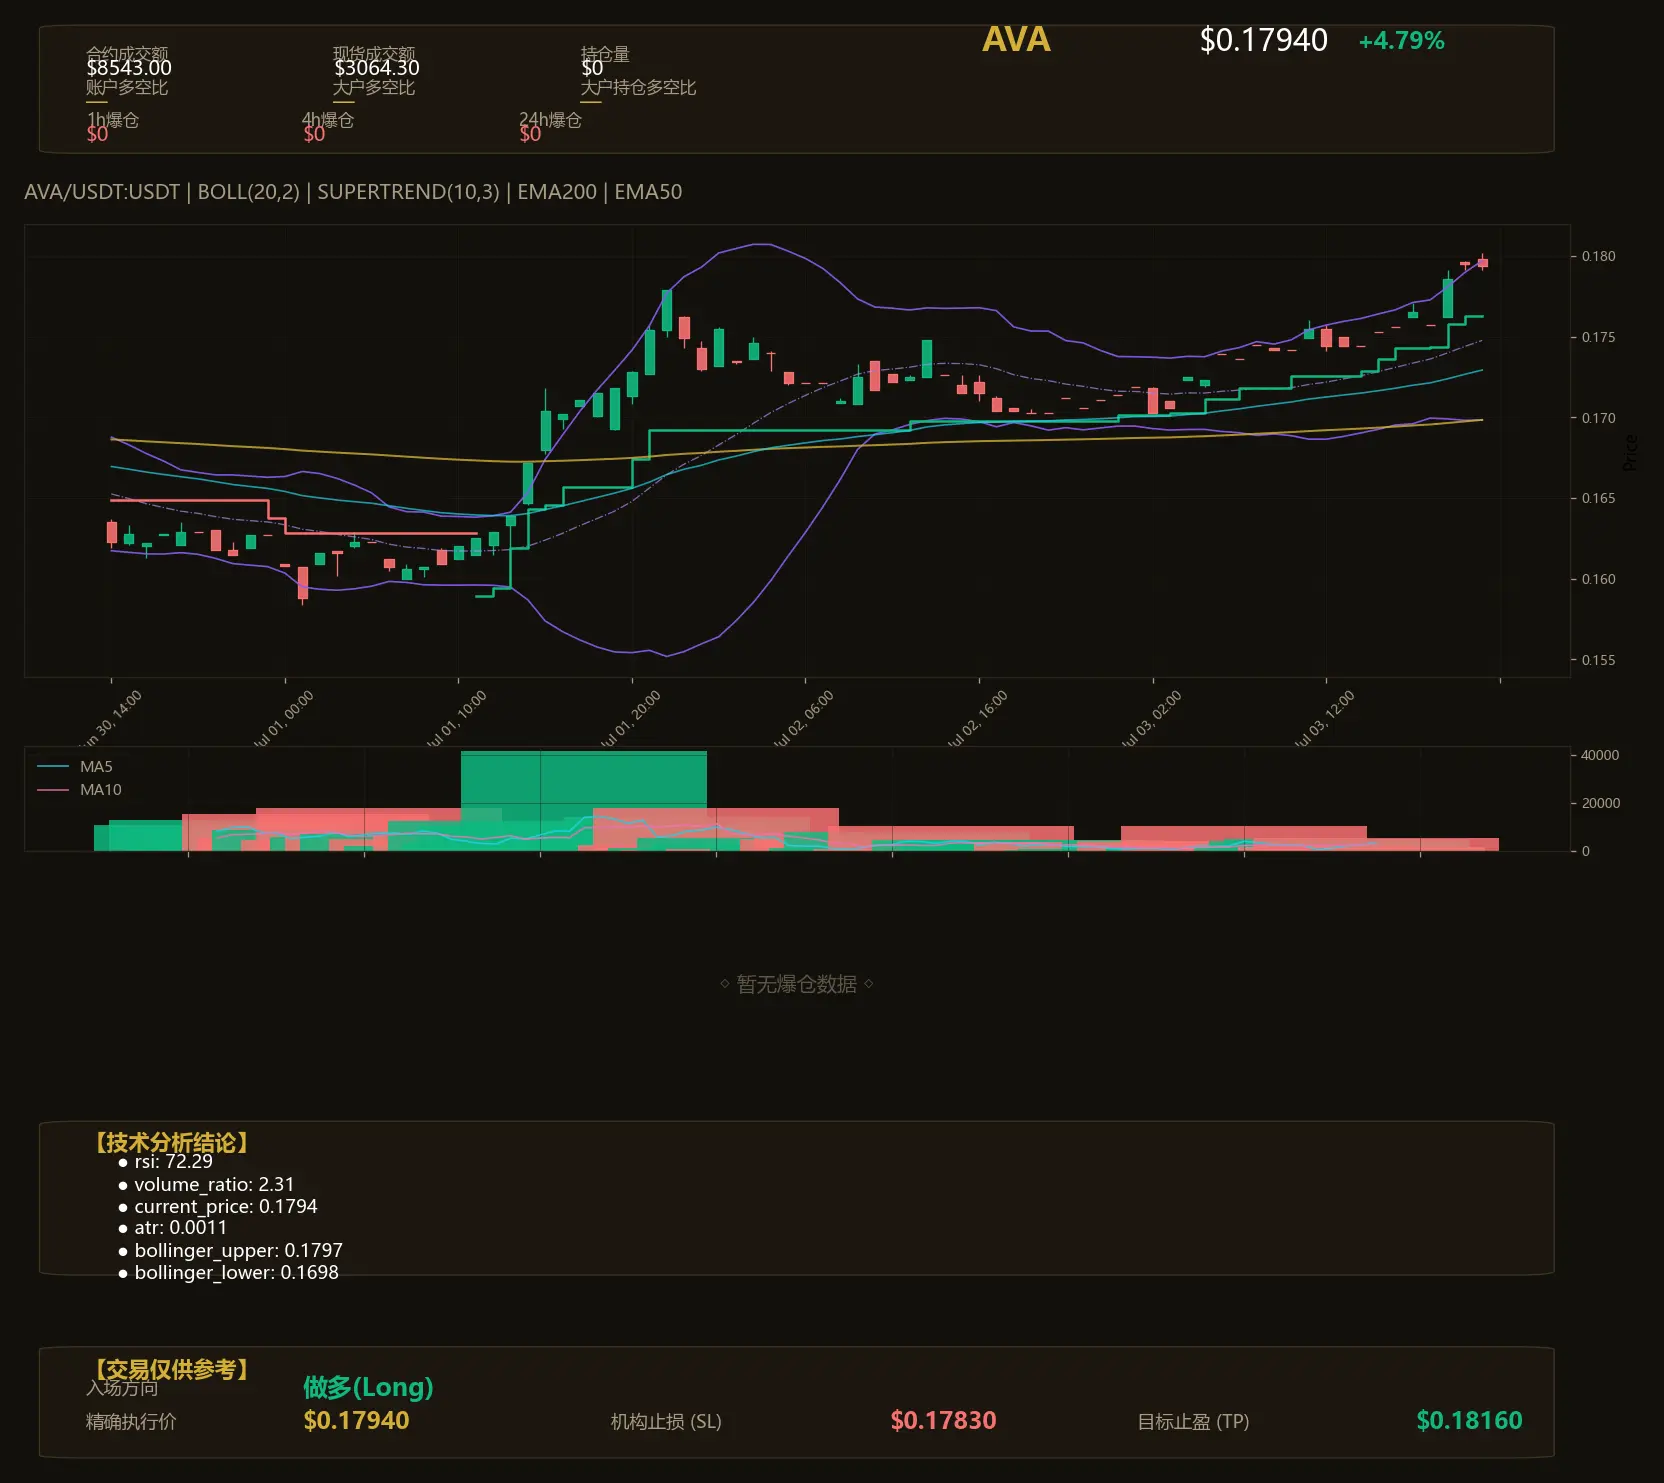Click the rsi: 72.29 bullet item
Viewport: 1664px width, 1483px height.
166,1161
